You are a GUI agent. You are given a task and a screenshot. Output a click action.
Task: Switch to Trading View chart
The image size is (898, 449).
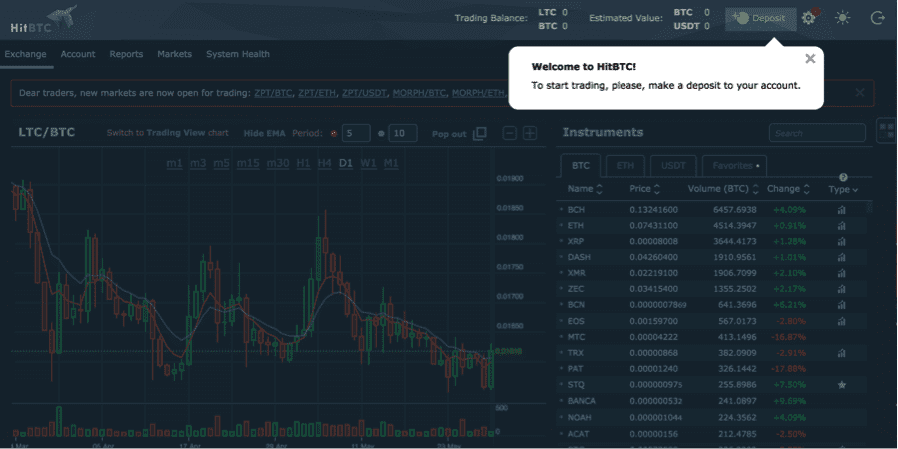167,133
